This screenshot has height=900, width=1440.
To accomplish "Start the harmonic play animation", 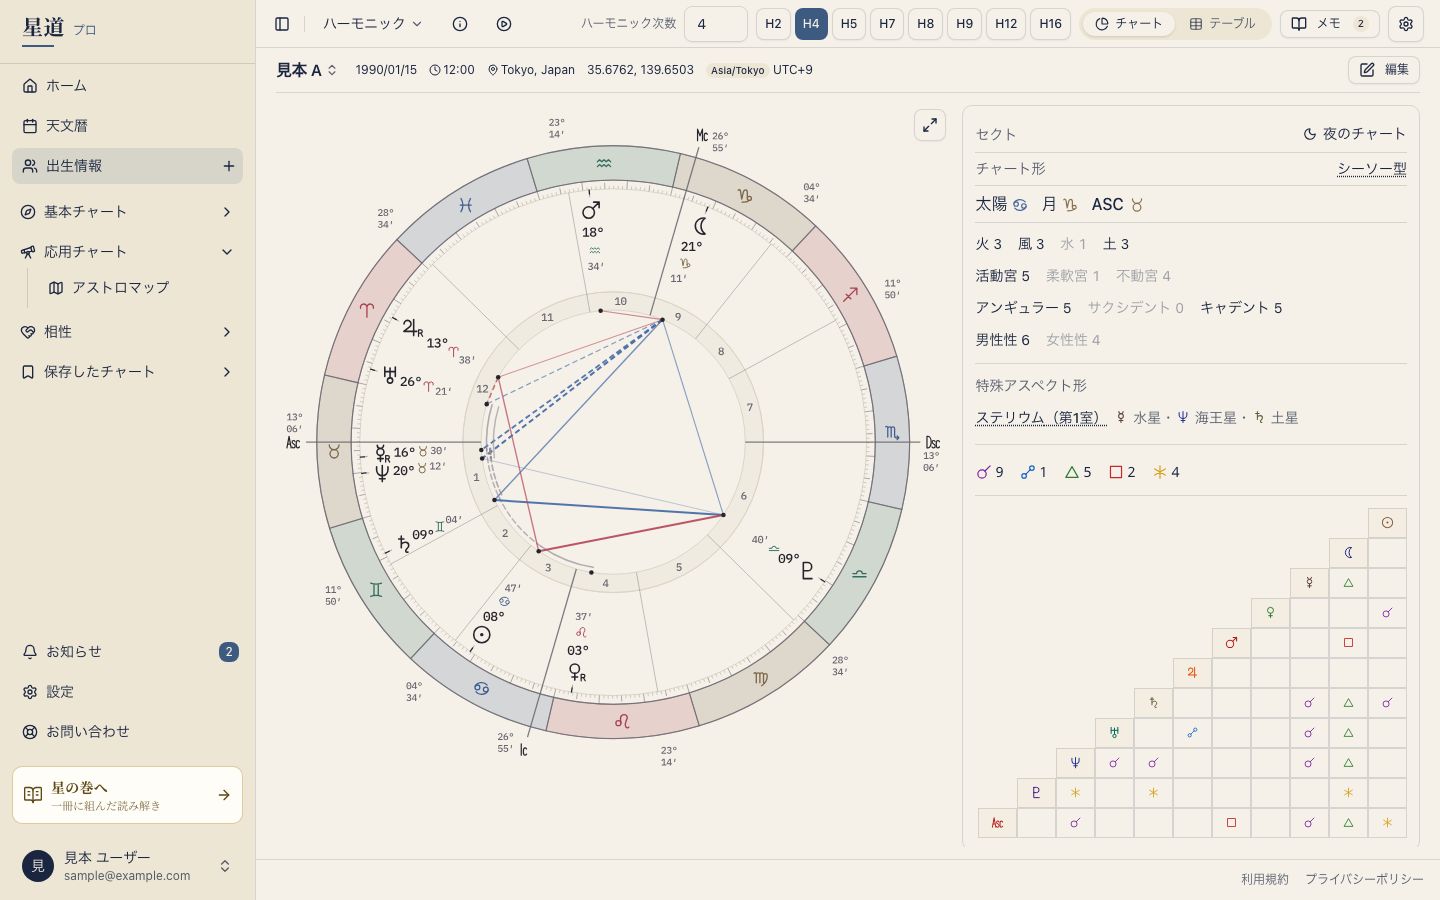I will pos(504,24).
